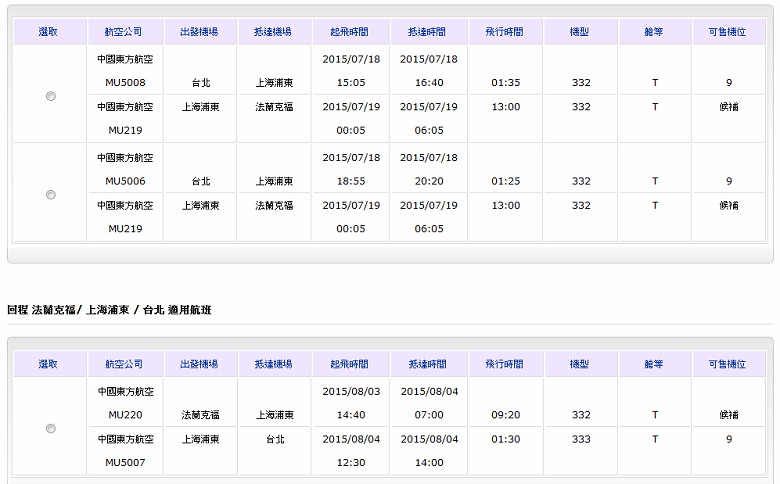Viewport: 780px width, 484px height.
Task: Click the departure time 14:40
Action: pyautogui.click(x=351, y=415)
